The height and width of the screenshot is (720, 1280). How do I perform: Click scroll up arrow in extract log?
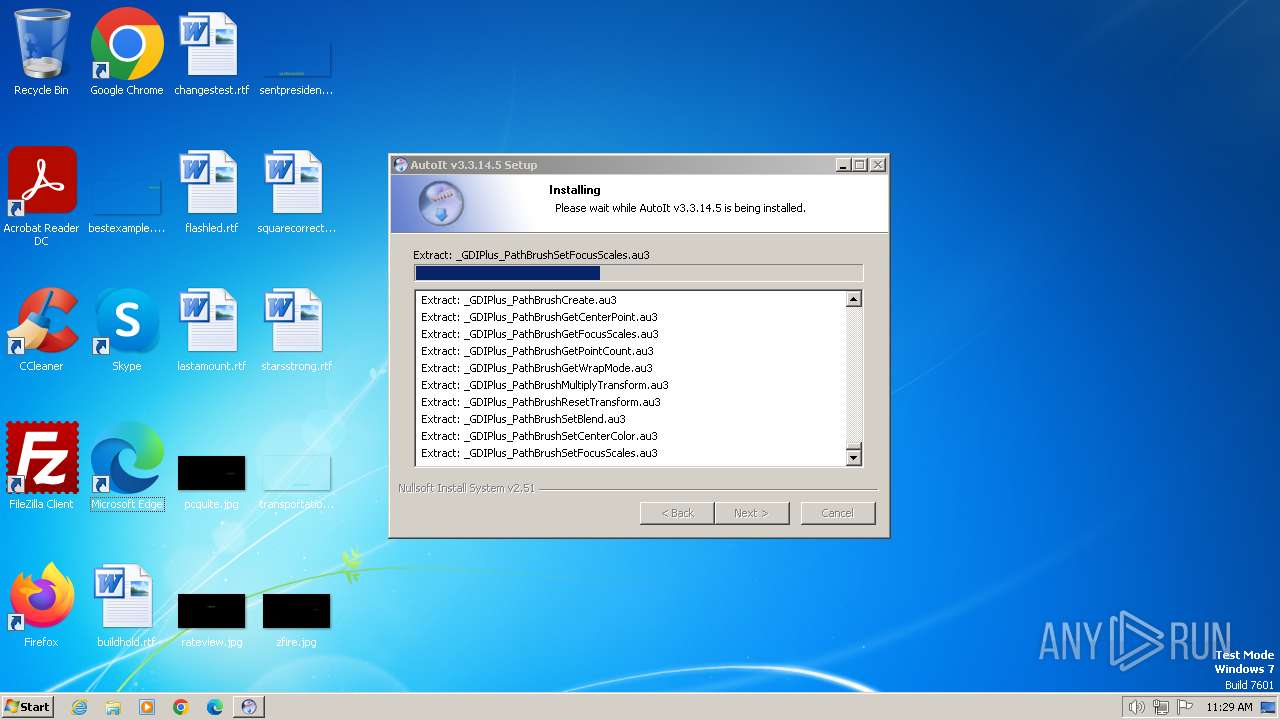[x=853, y=299]
